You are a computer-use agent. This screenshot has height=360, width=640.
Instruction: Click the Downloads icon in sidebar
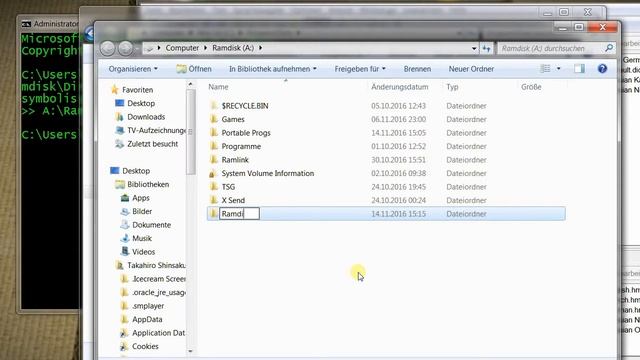tap(120, 117)
